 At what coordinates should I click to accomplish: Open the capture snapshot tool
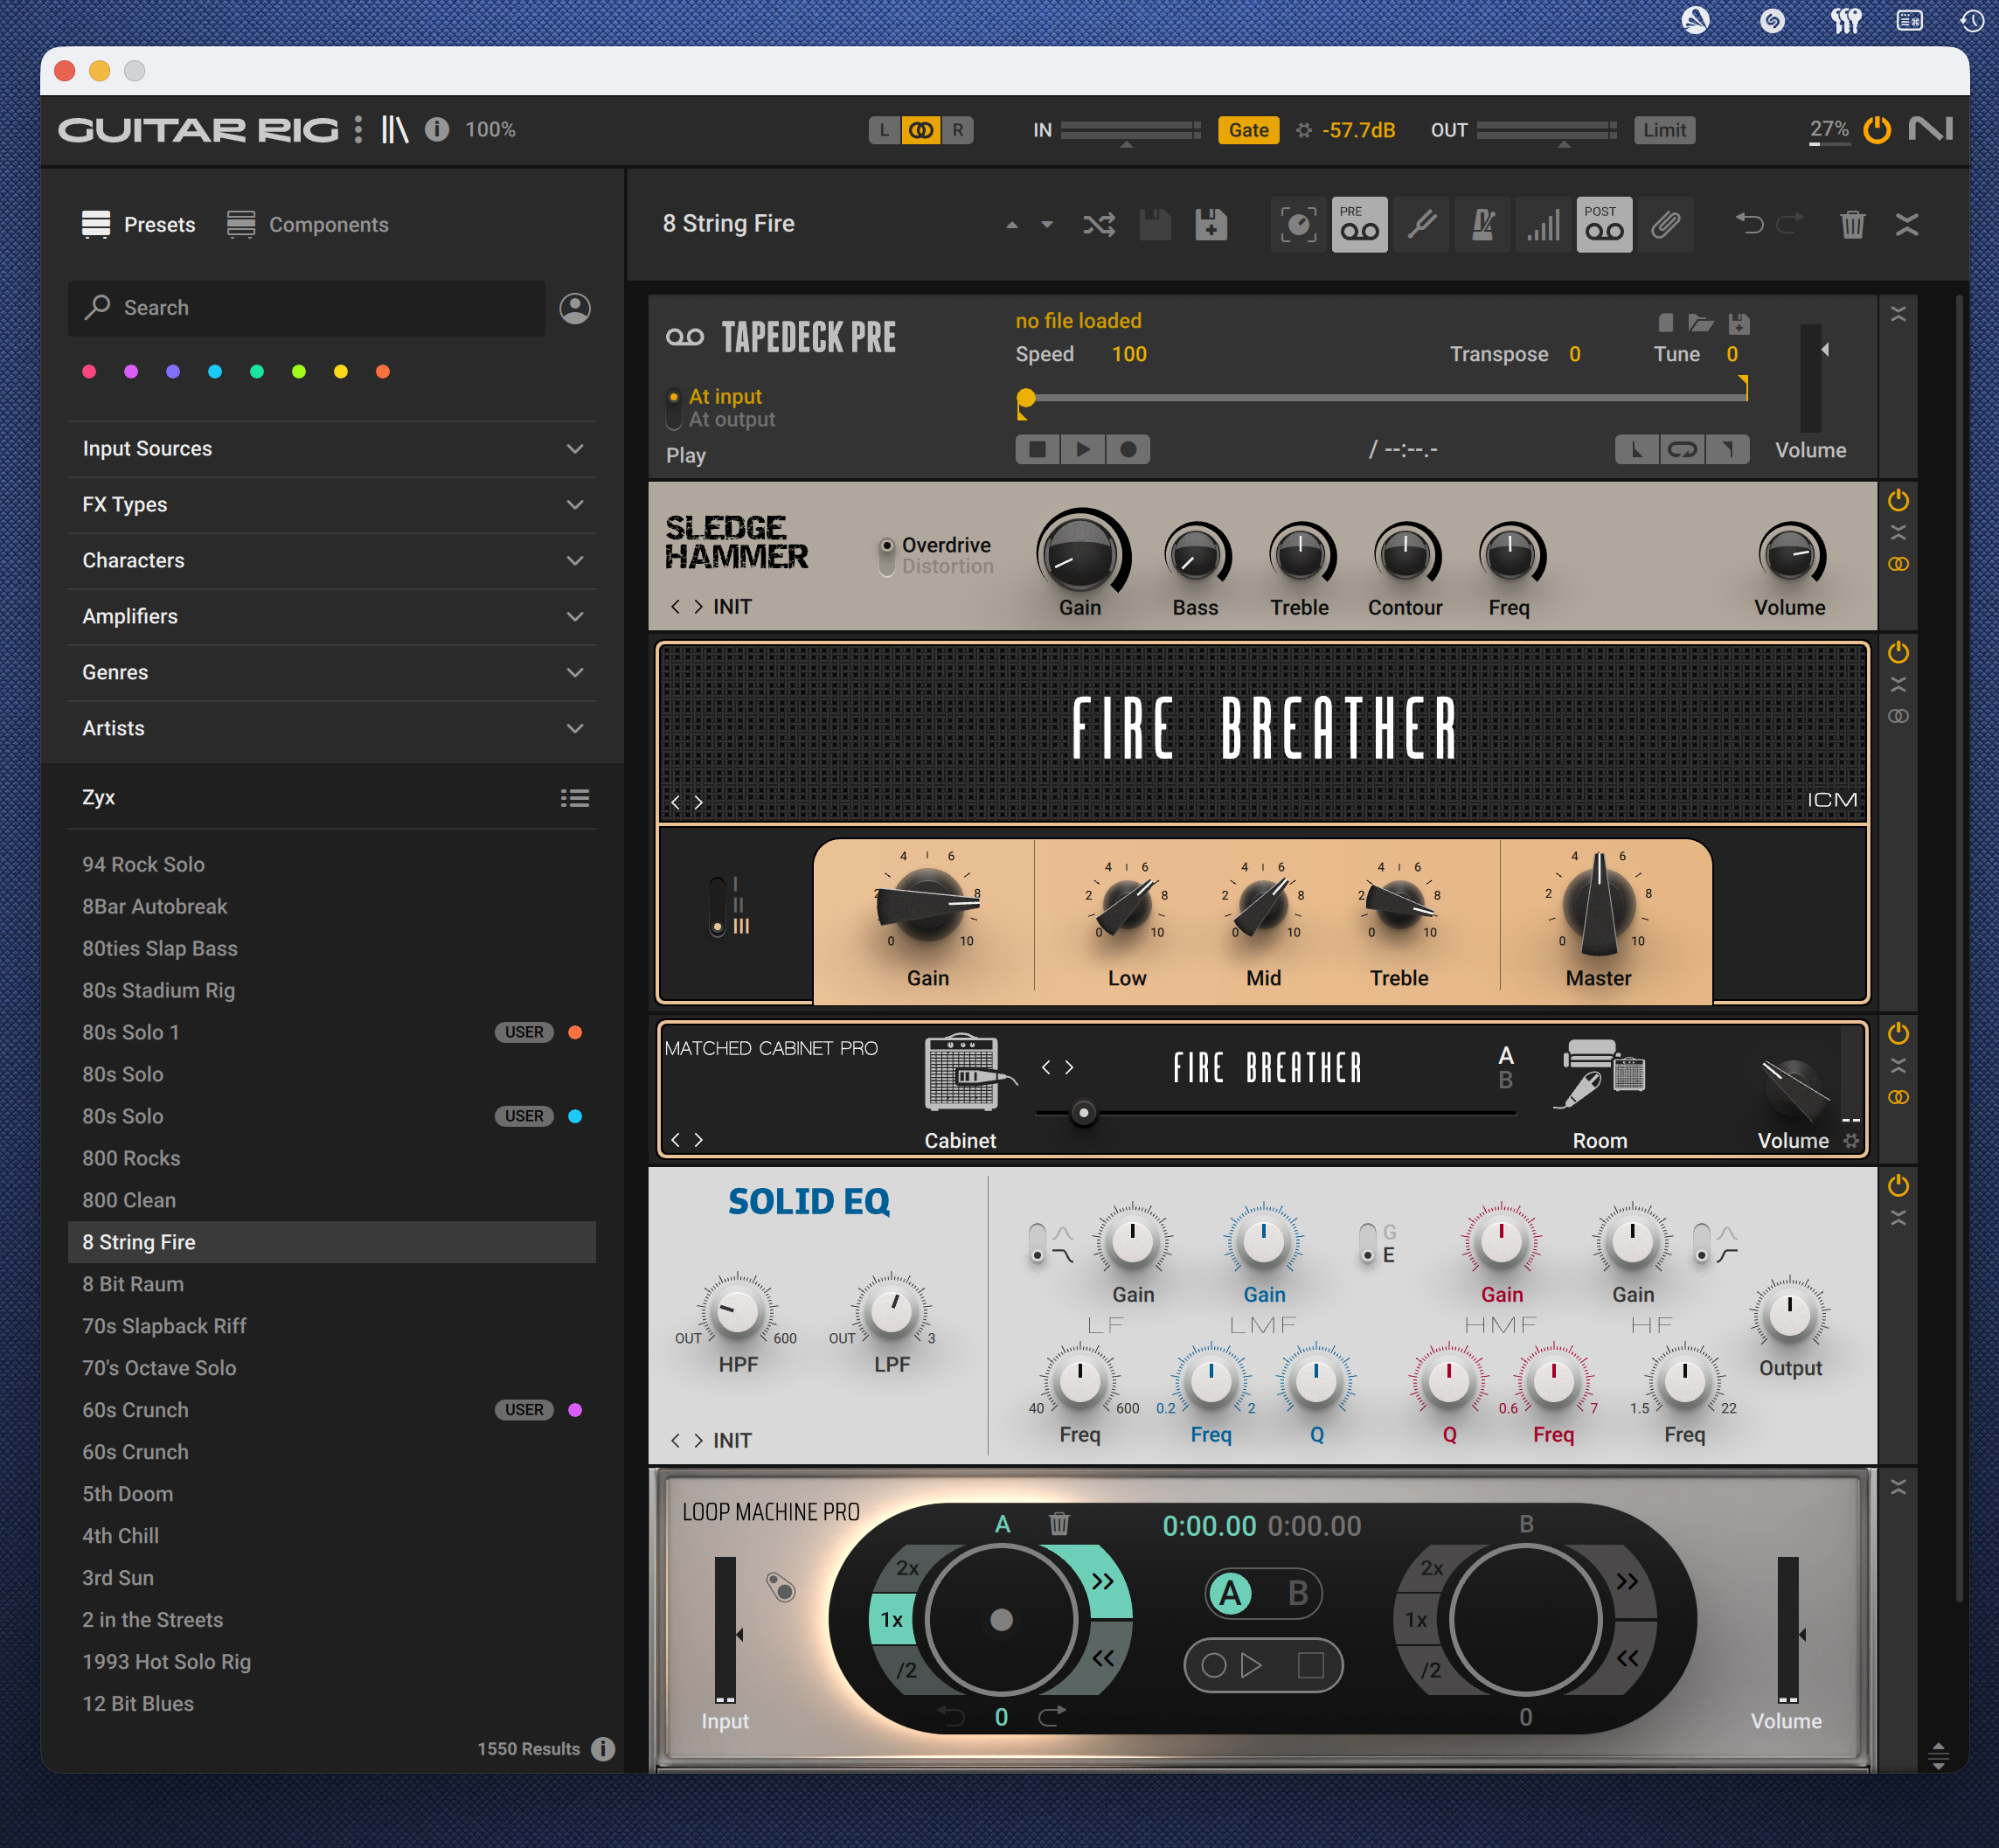pyautogui.click(x=1298, y=225)
